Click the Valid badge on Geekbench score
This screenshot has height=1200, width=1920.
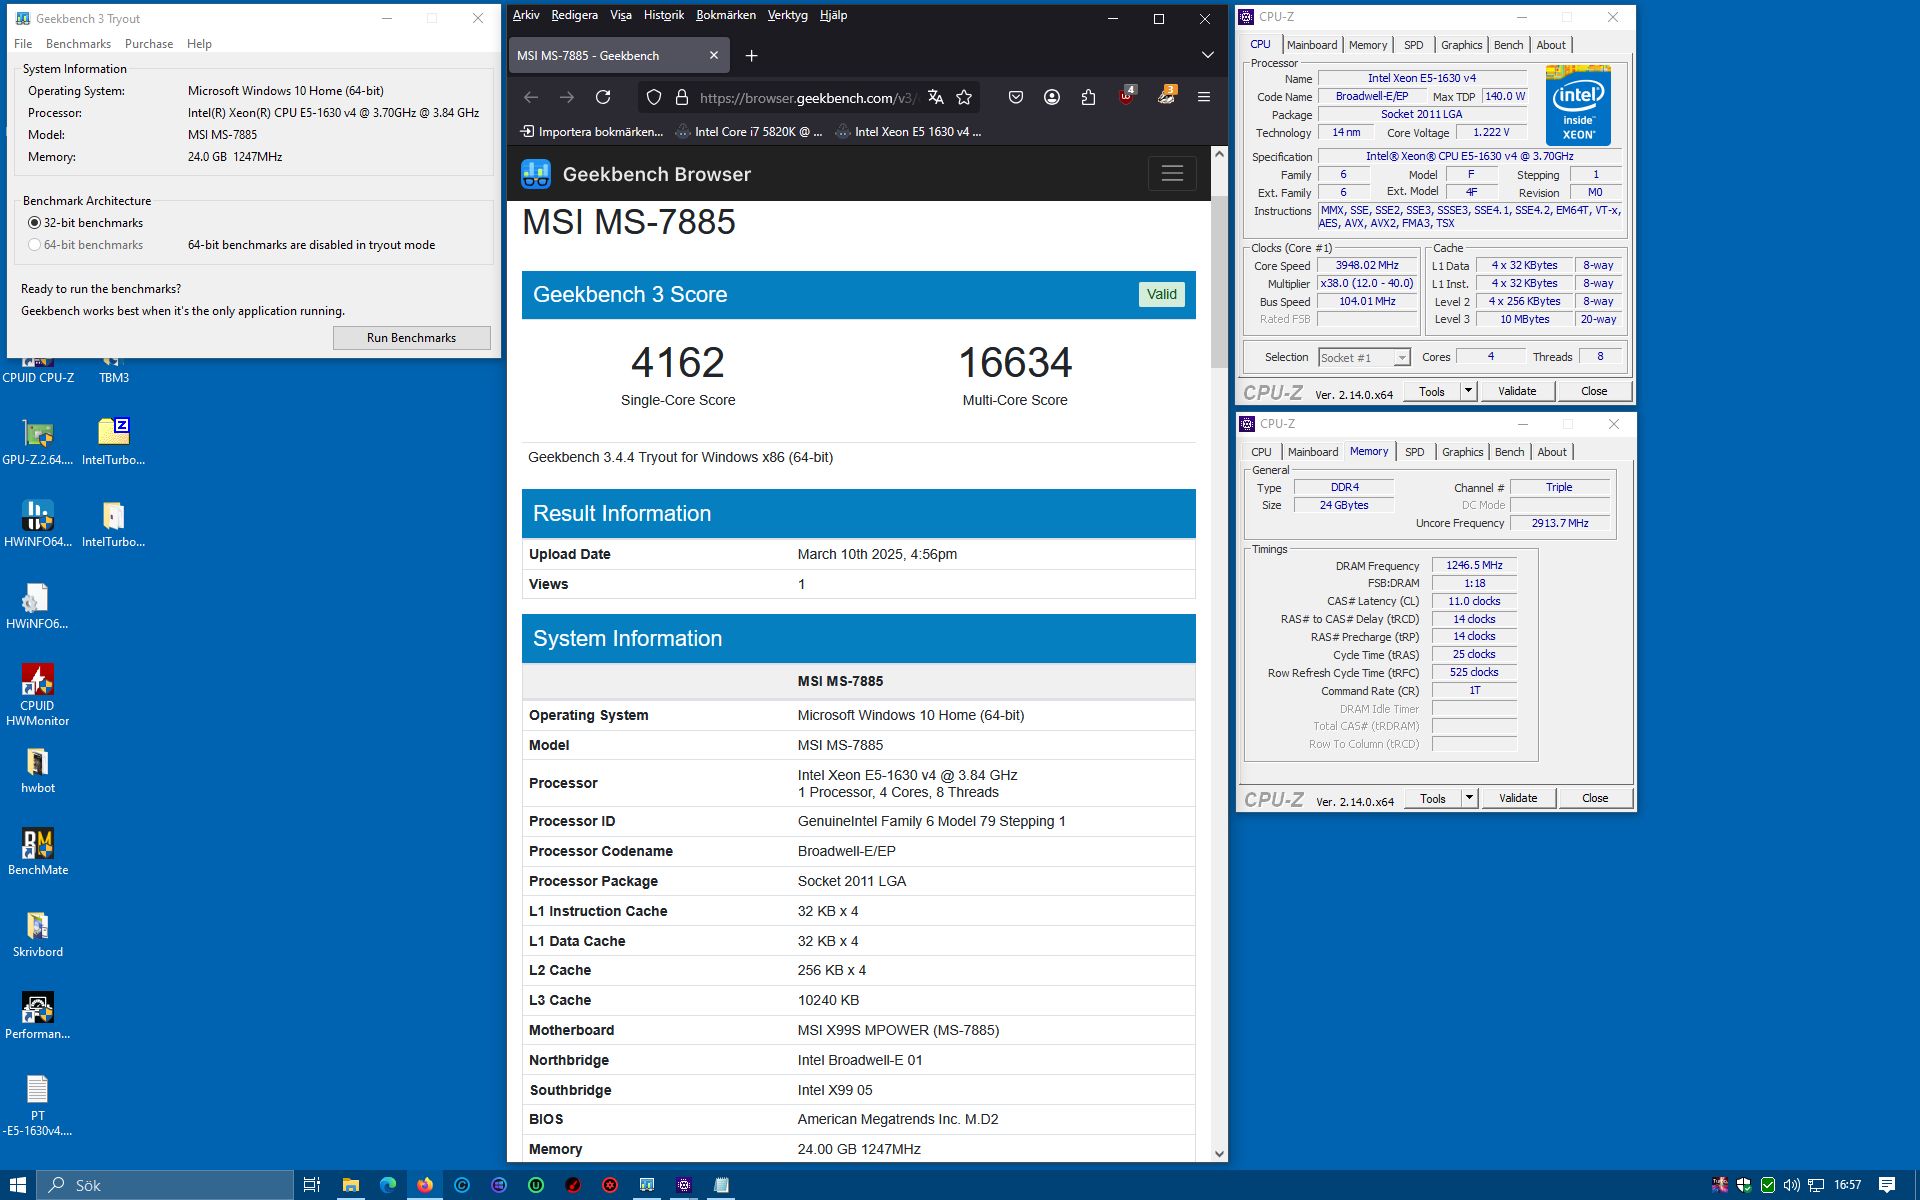[x=1161, y=294]
